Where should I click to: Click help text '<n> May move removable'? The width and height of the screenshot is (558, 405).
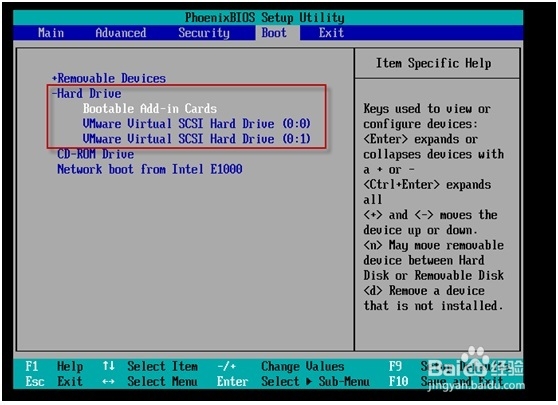[x=433, y=245]
